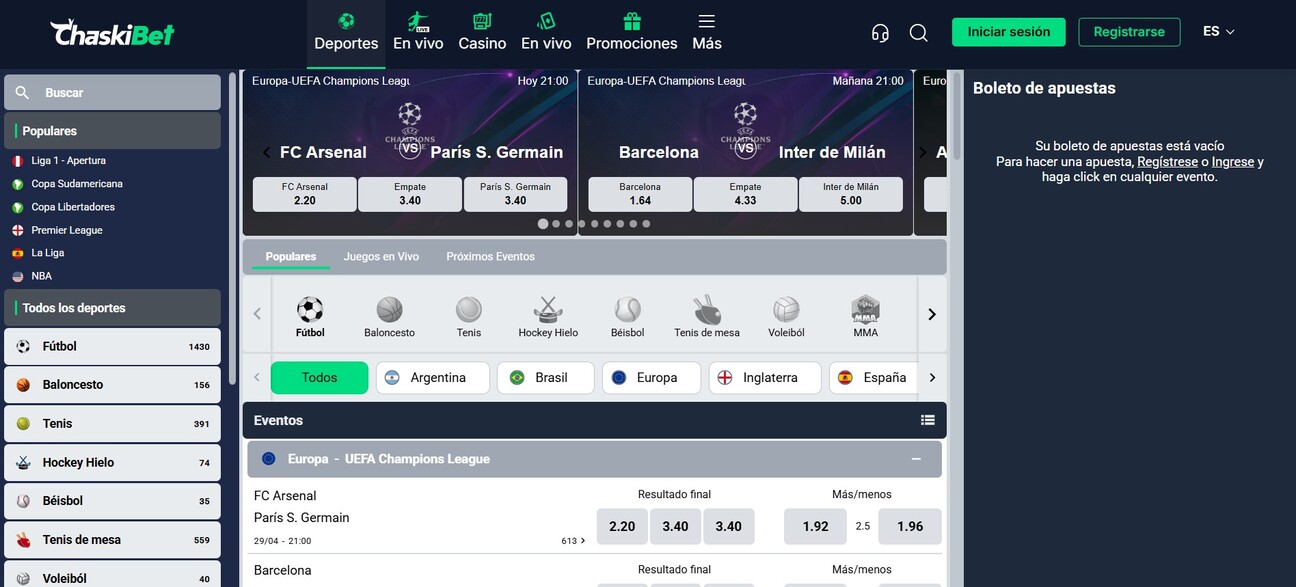
Task: Select Baloncesto icon in sports carousel
Action: (389, 309)
